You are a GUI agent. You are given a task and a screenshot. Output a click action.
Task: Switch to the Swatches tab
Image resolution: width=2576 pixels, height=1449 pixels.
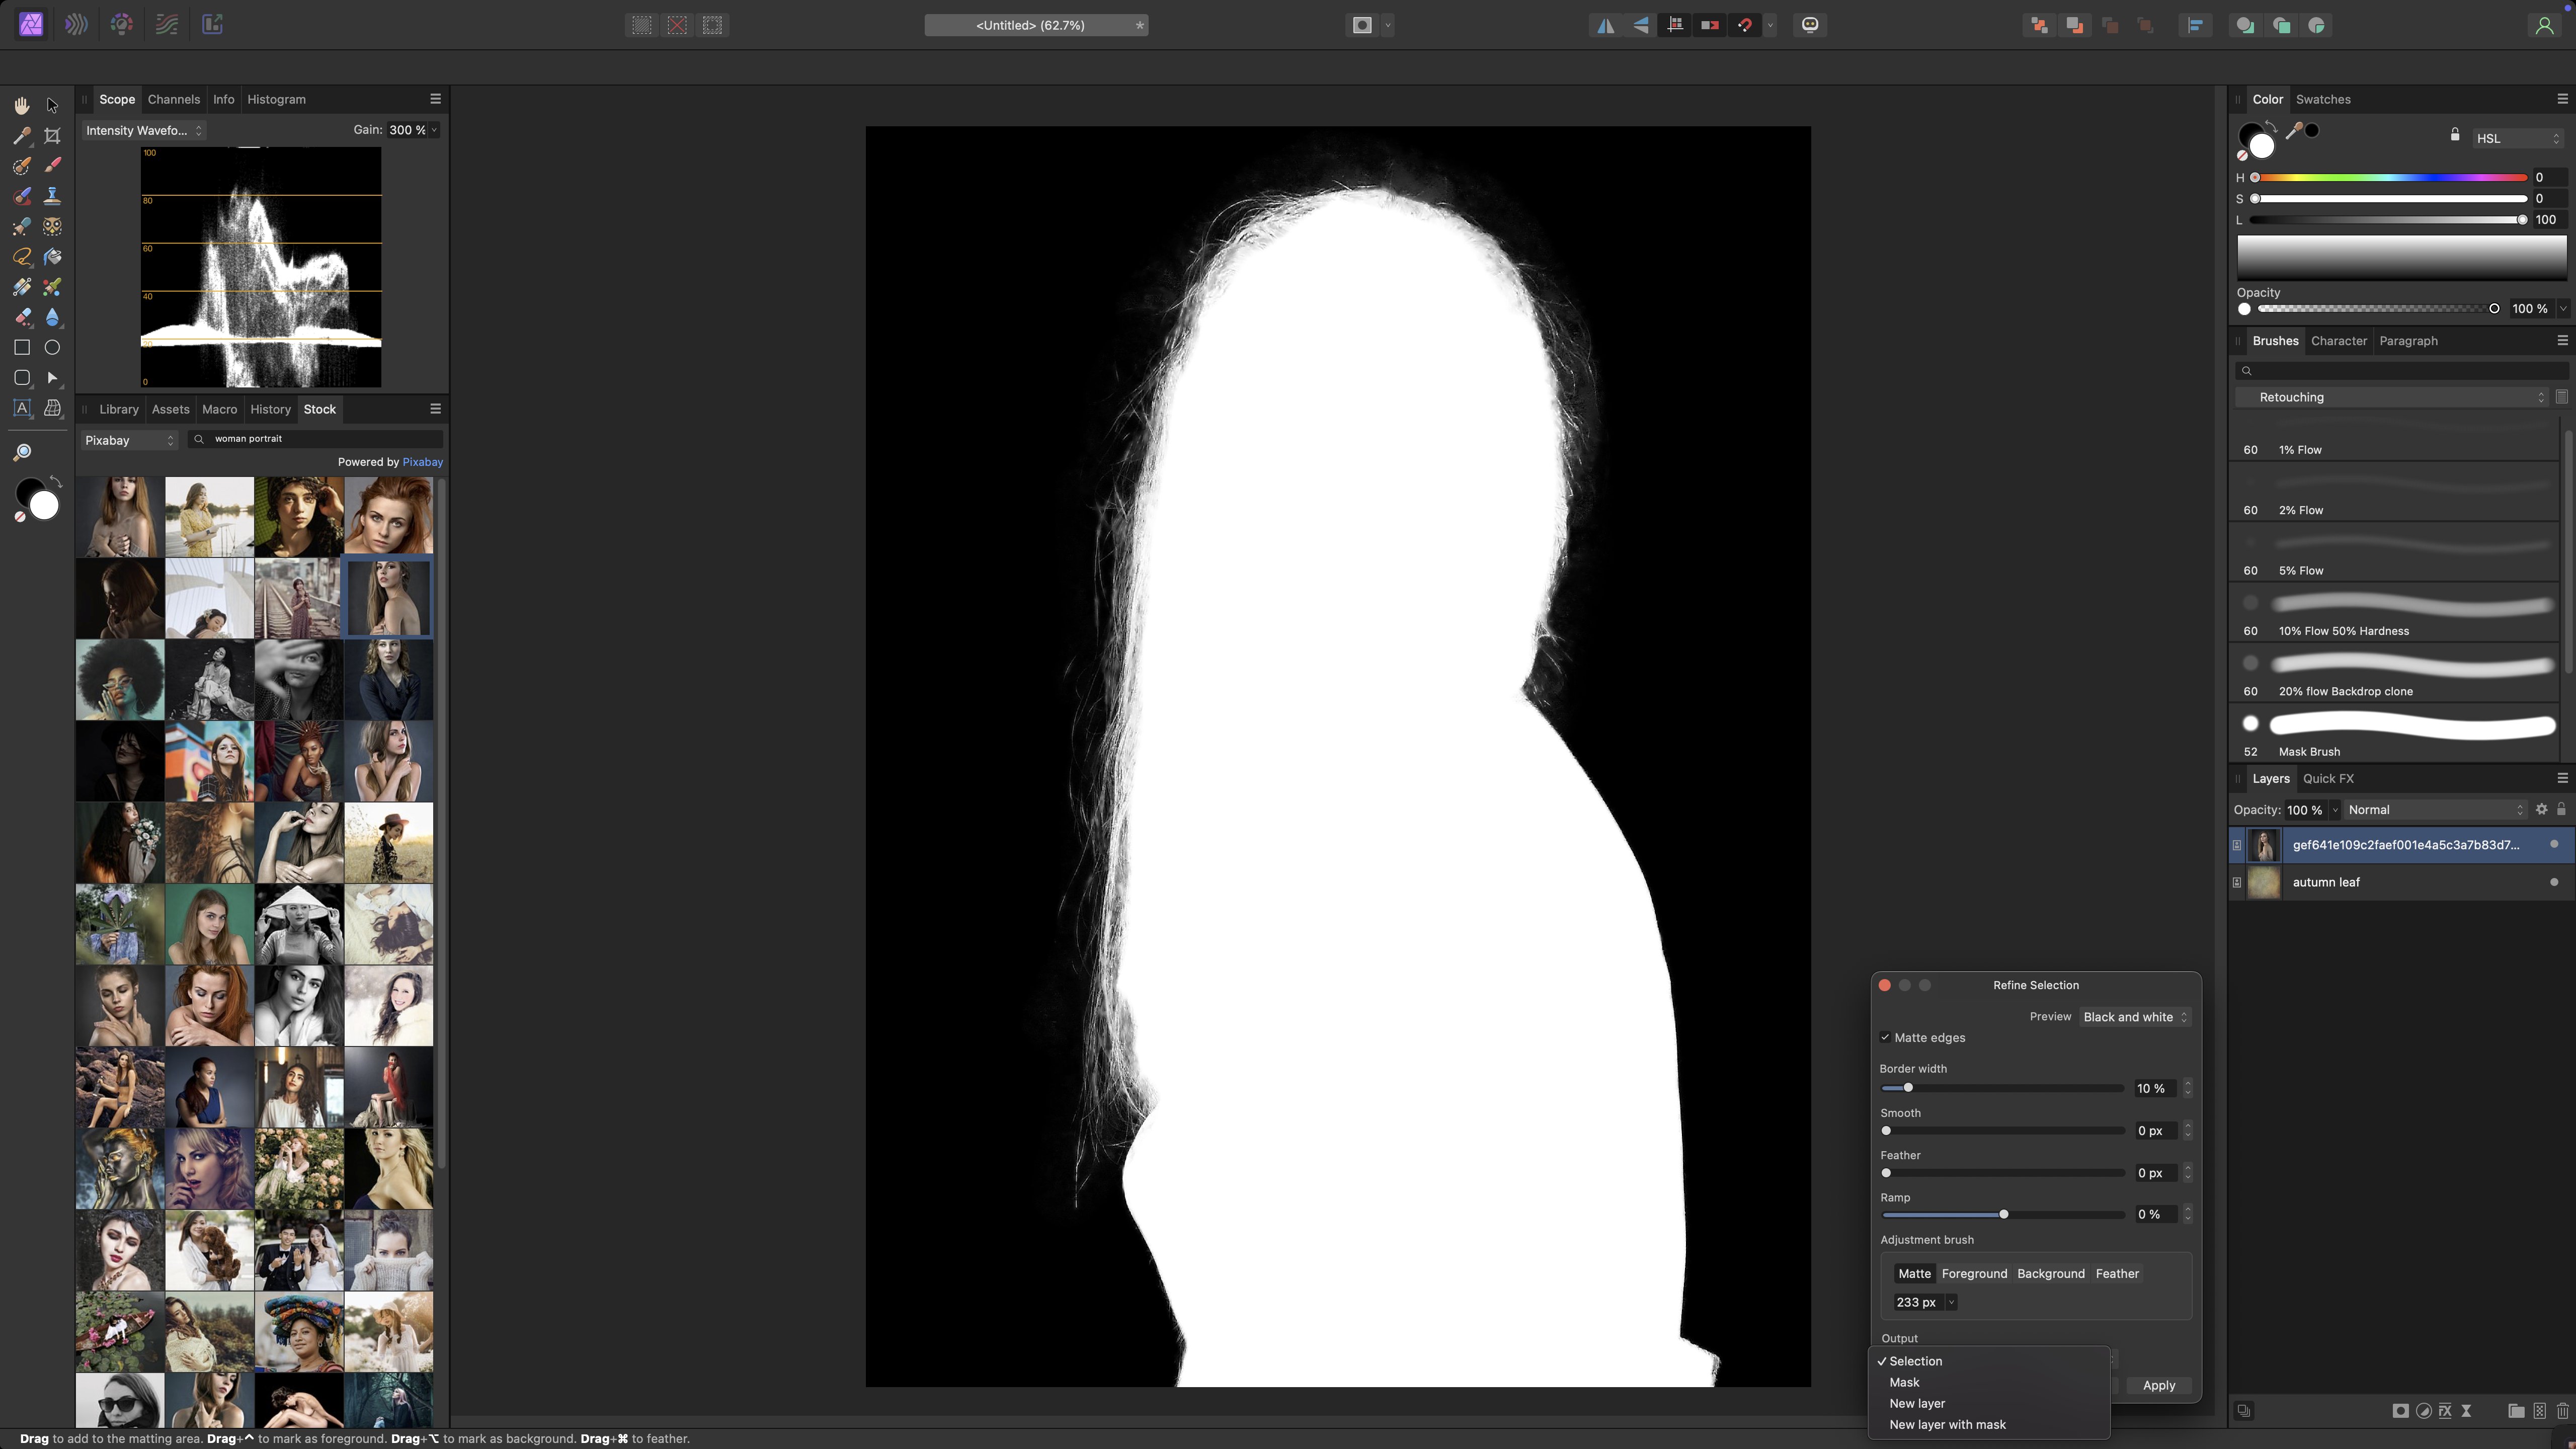click(2323, 99)
